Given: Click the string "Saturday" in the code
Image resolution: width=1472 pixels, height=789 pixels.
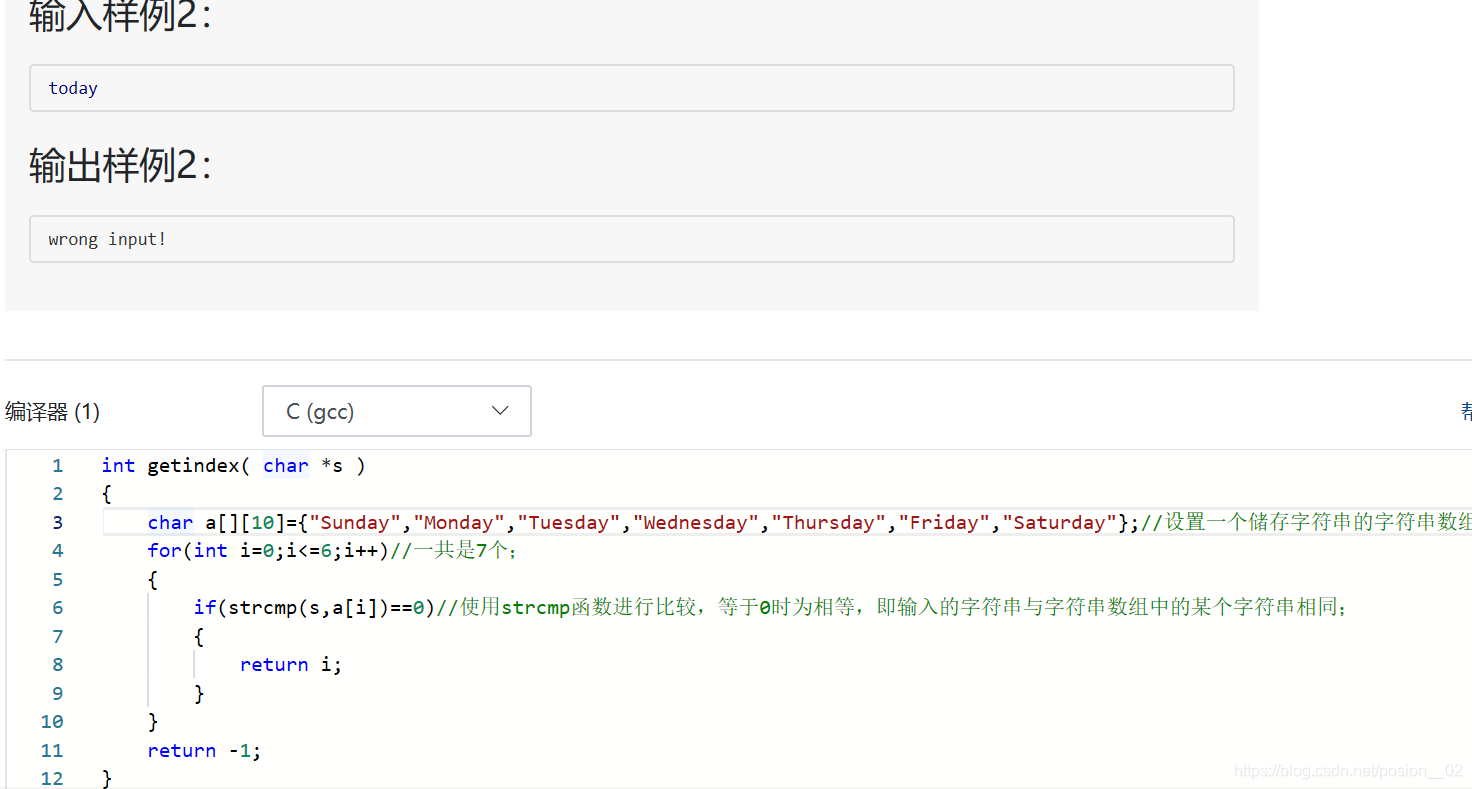Looking at the screenshot, I should (1060, 522).
